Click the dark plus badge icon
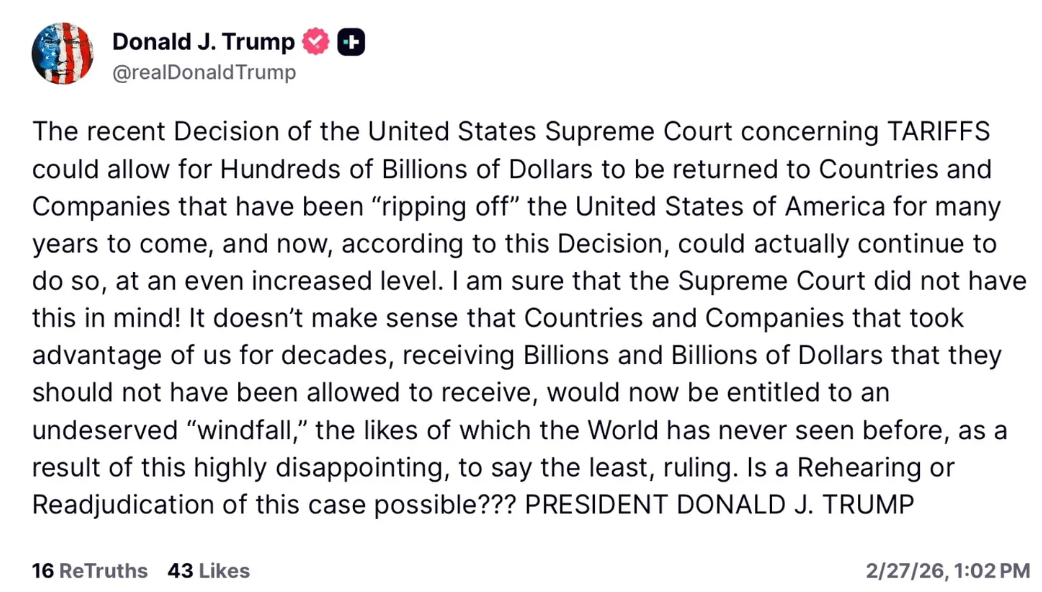The height and width of the screenshot is (592, 1042). coord(351,42)
